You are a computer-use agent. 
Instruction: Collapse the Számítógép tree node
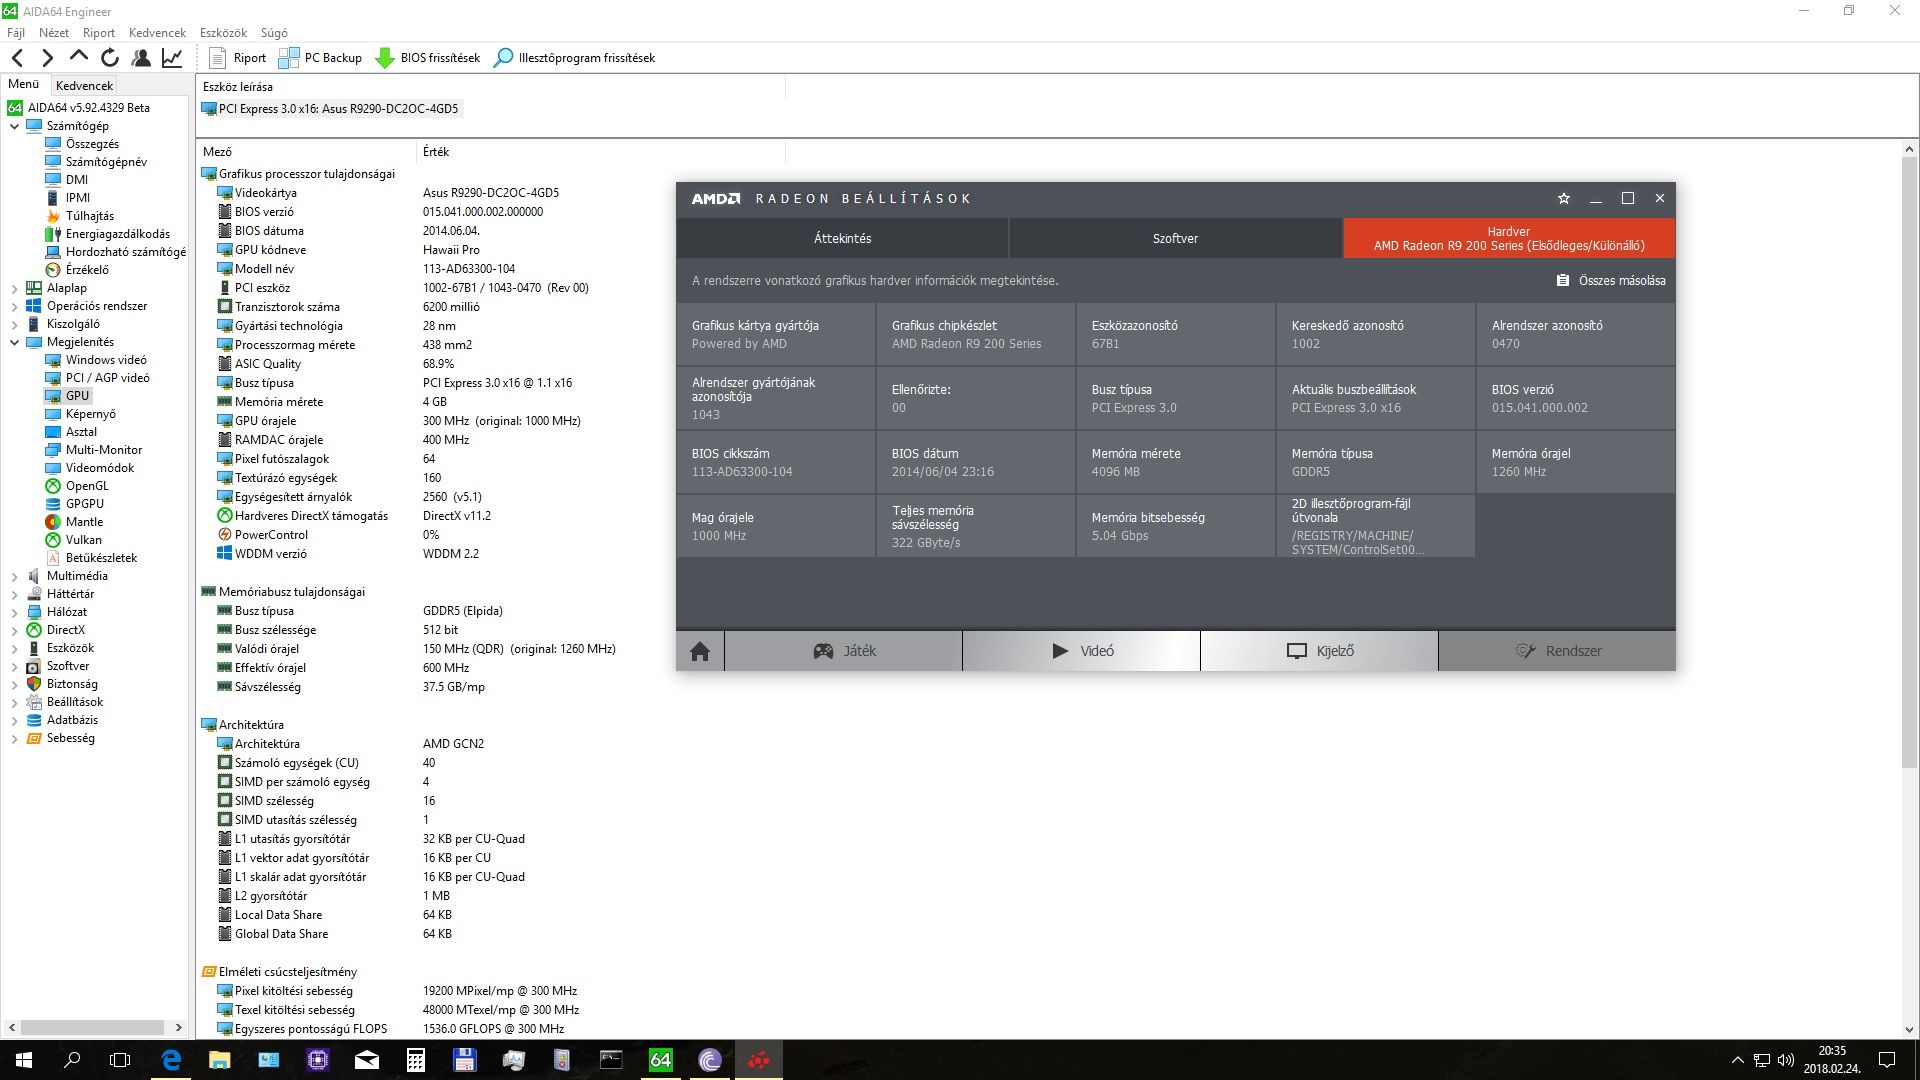(15, 126)
